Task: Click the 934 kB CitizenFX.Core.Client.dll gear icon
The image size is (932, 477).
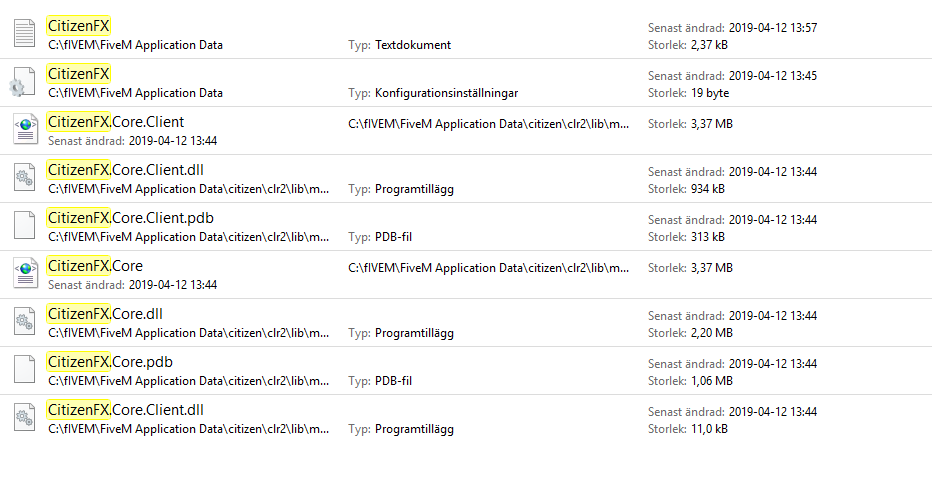Action: click(24, 178)
